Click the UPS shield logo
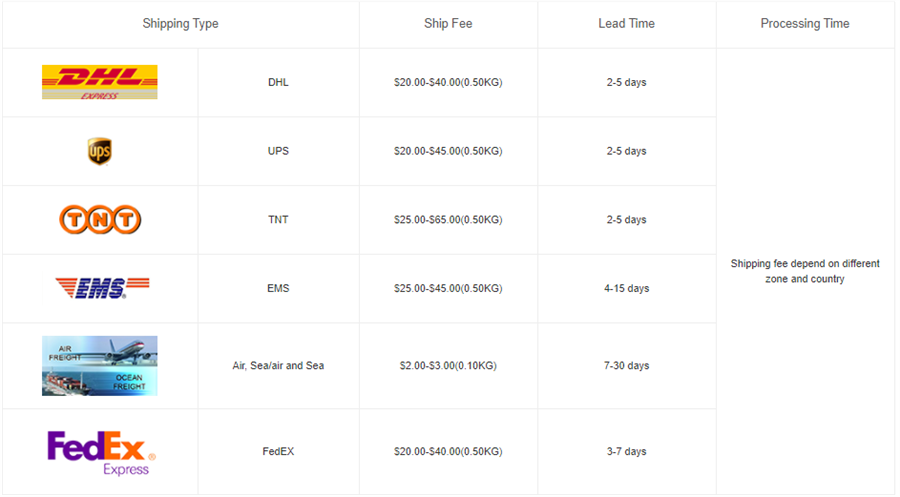 pos(99,151)
